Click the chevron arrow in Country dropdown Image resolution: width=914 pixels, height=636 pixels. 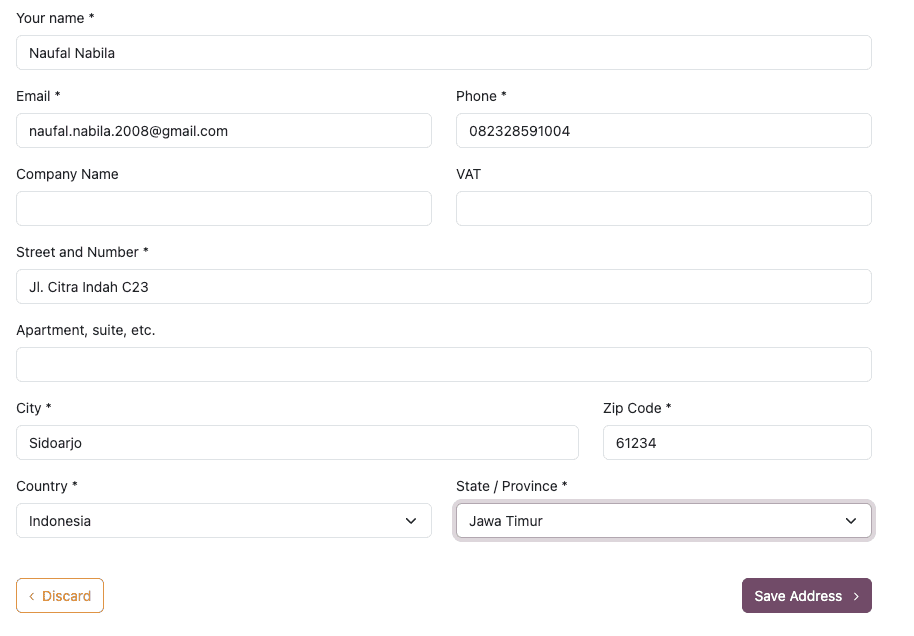coord(411,521)
